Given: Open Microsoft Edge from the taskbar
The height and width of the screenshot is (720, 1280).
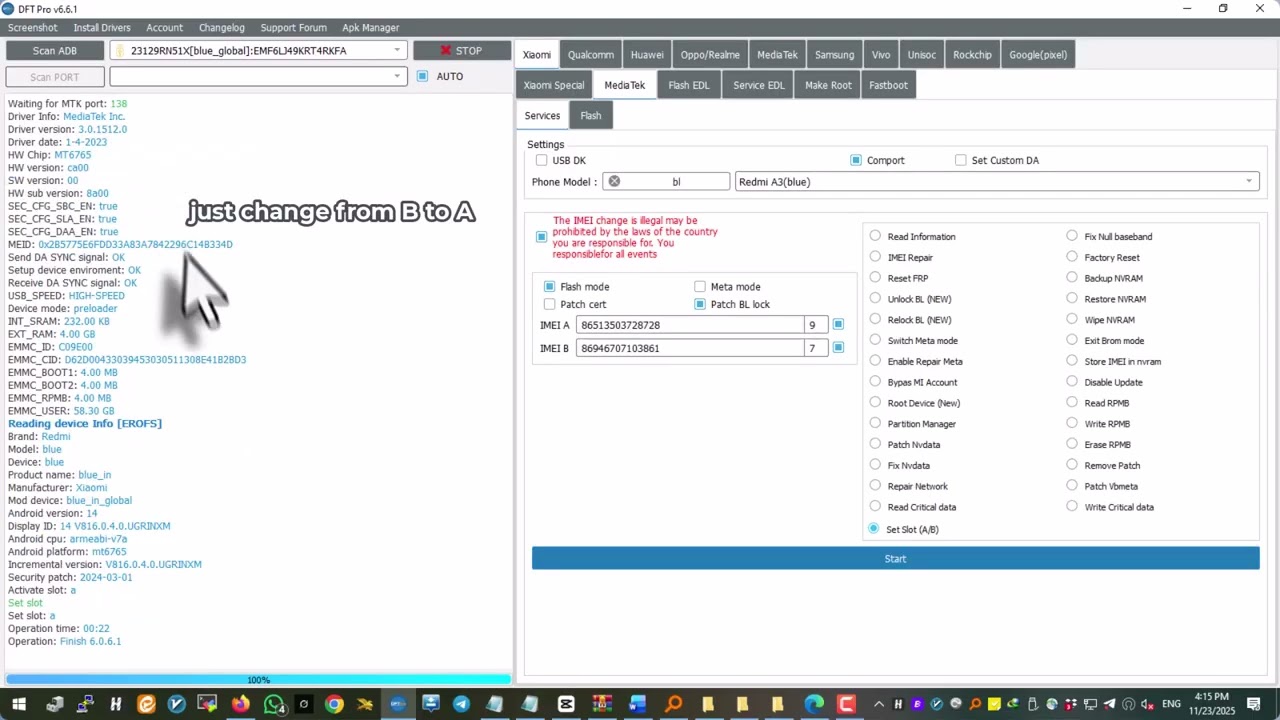Looking at the screenshot, I should (x=815, y=705).
